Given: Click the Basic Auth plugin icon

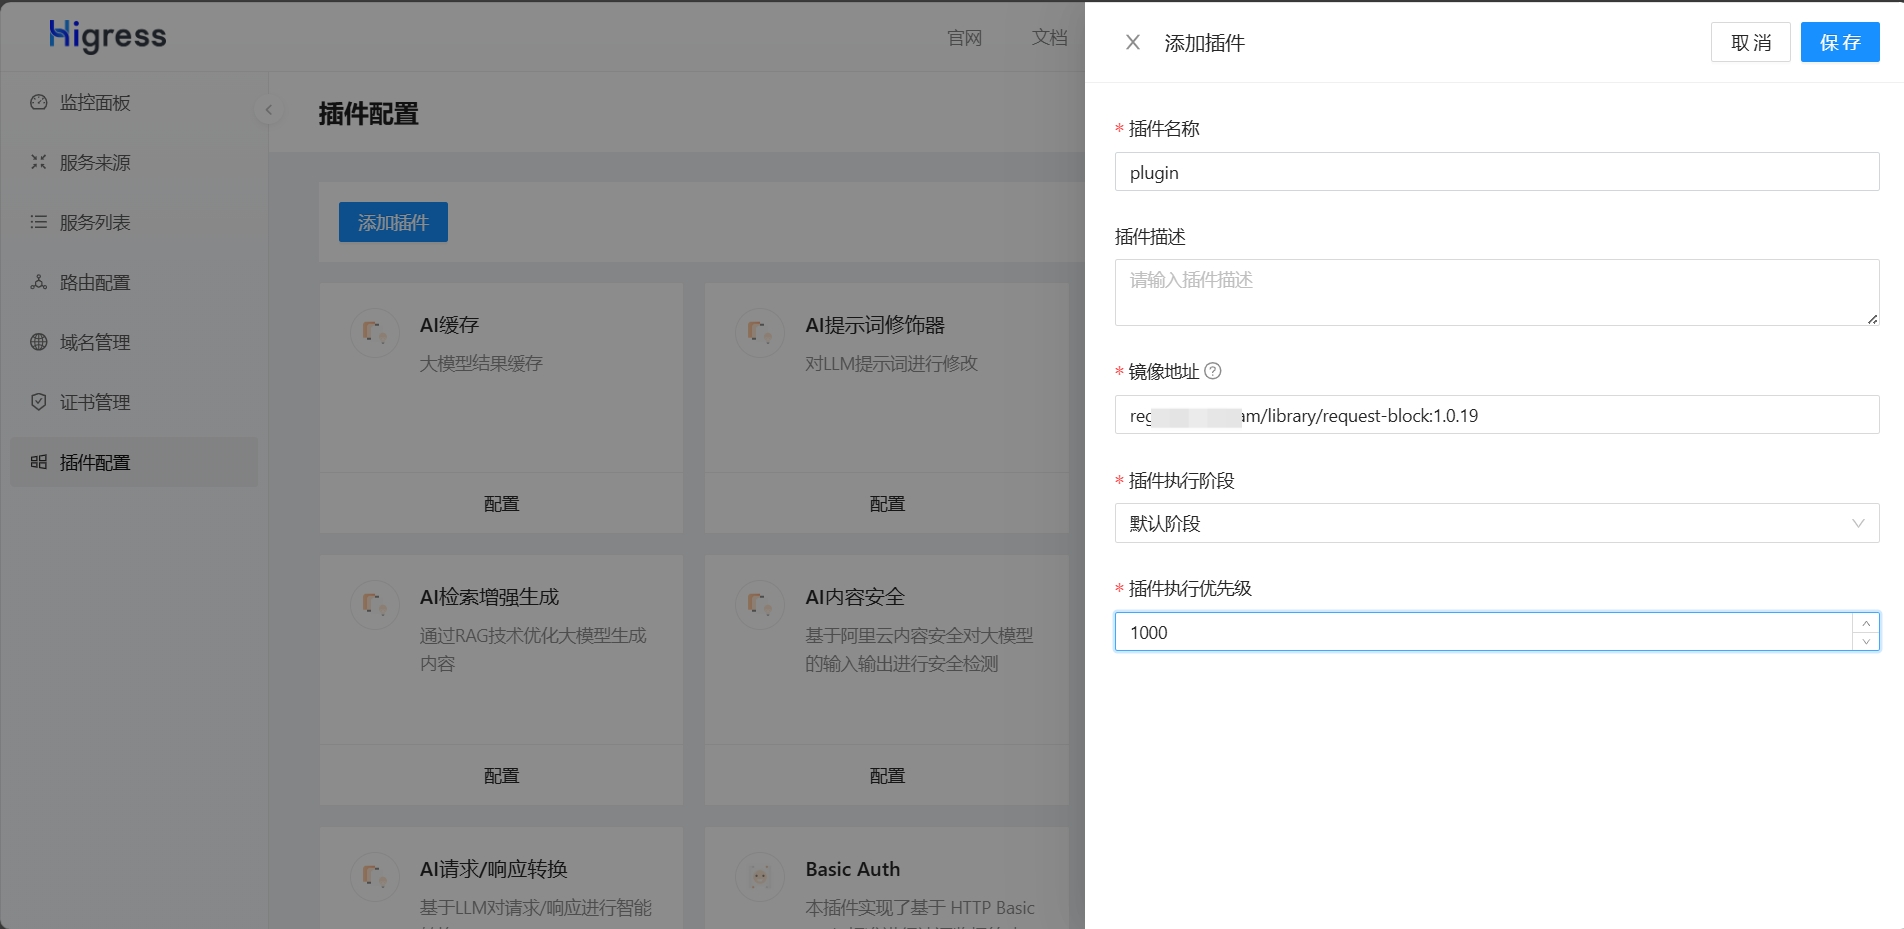Looking at the screenshot, I should point(760,876).
